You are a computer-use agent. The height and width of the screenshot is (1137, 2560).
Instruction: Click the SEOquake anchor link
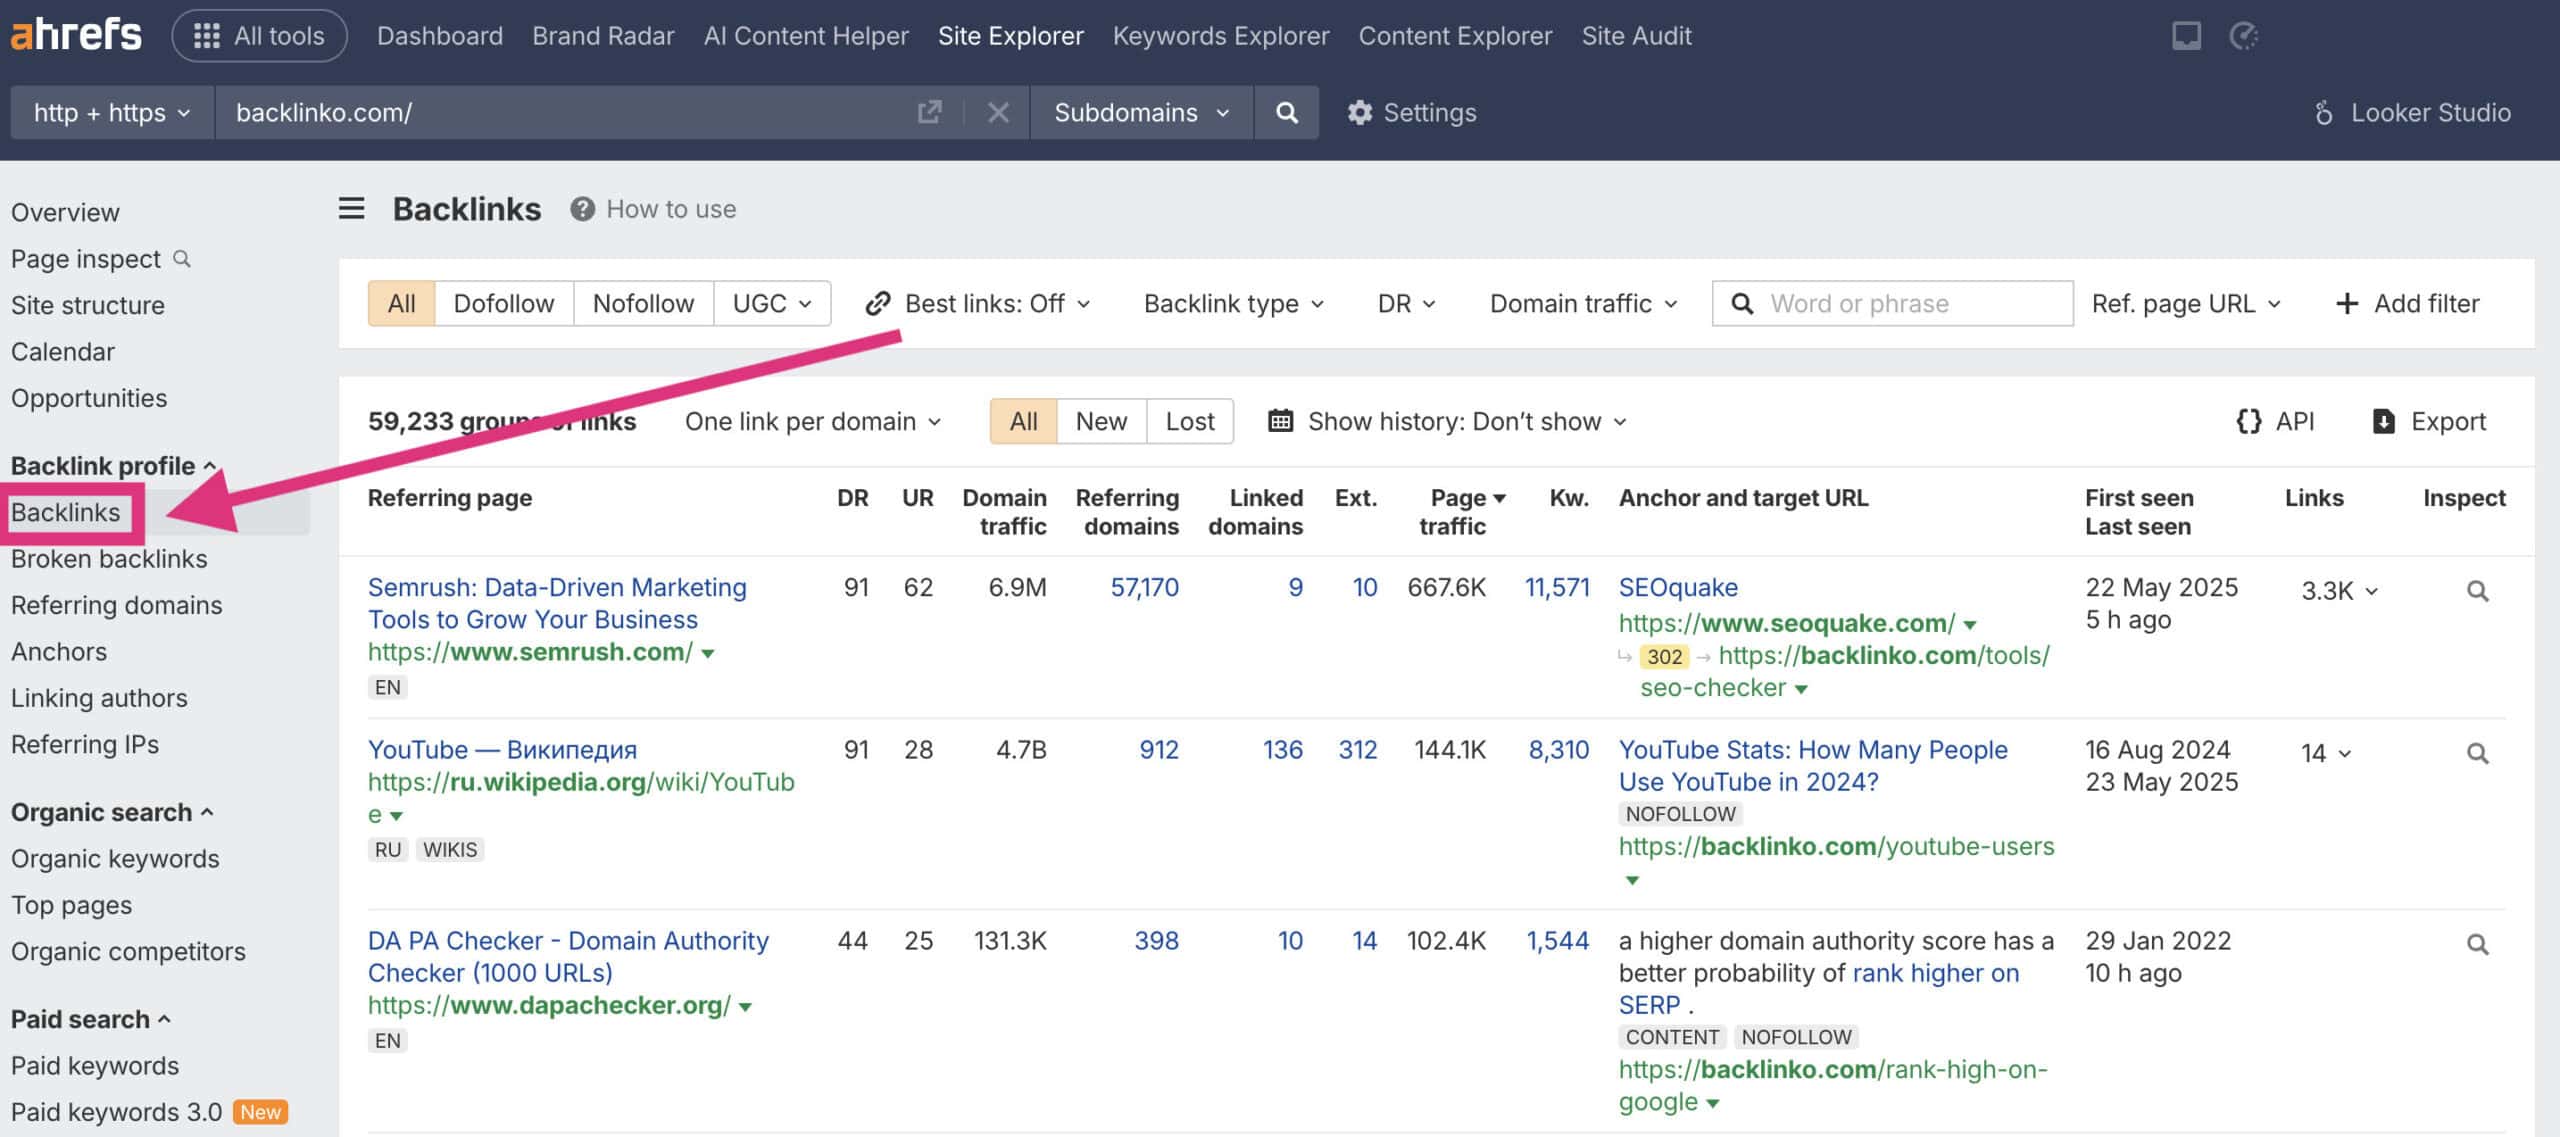point(1678,587)
